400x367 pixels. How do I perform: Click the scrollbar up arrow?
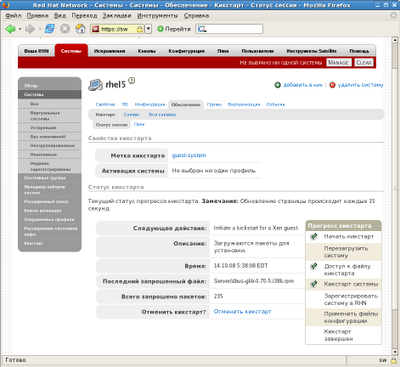click(x=395, y=40)
